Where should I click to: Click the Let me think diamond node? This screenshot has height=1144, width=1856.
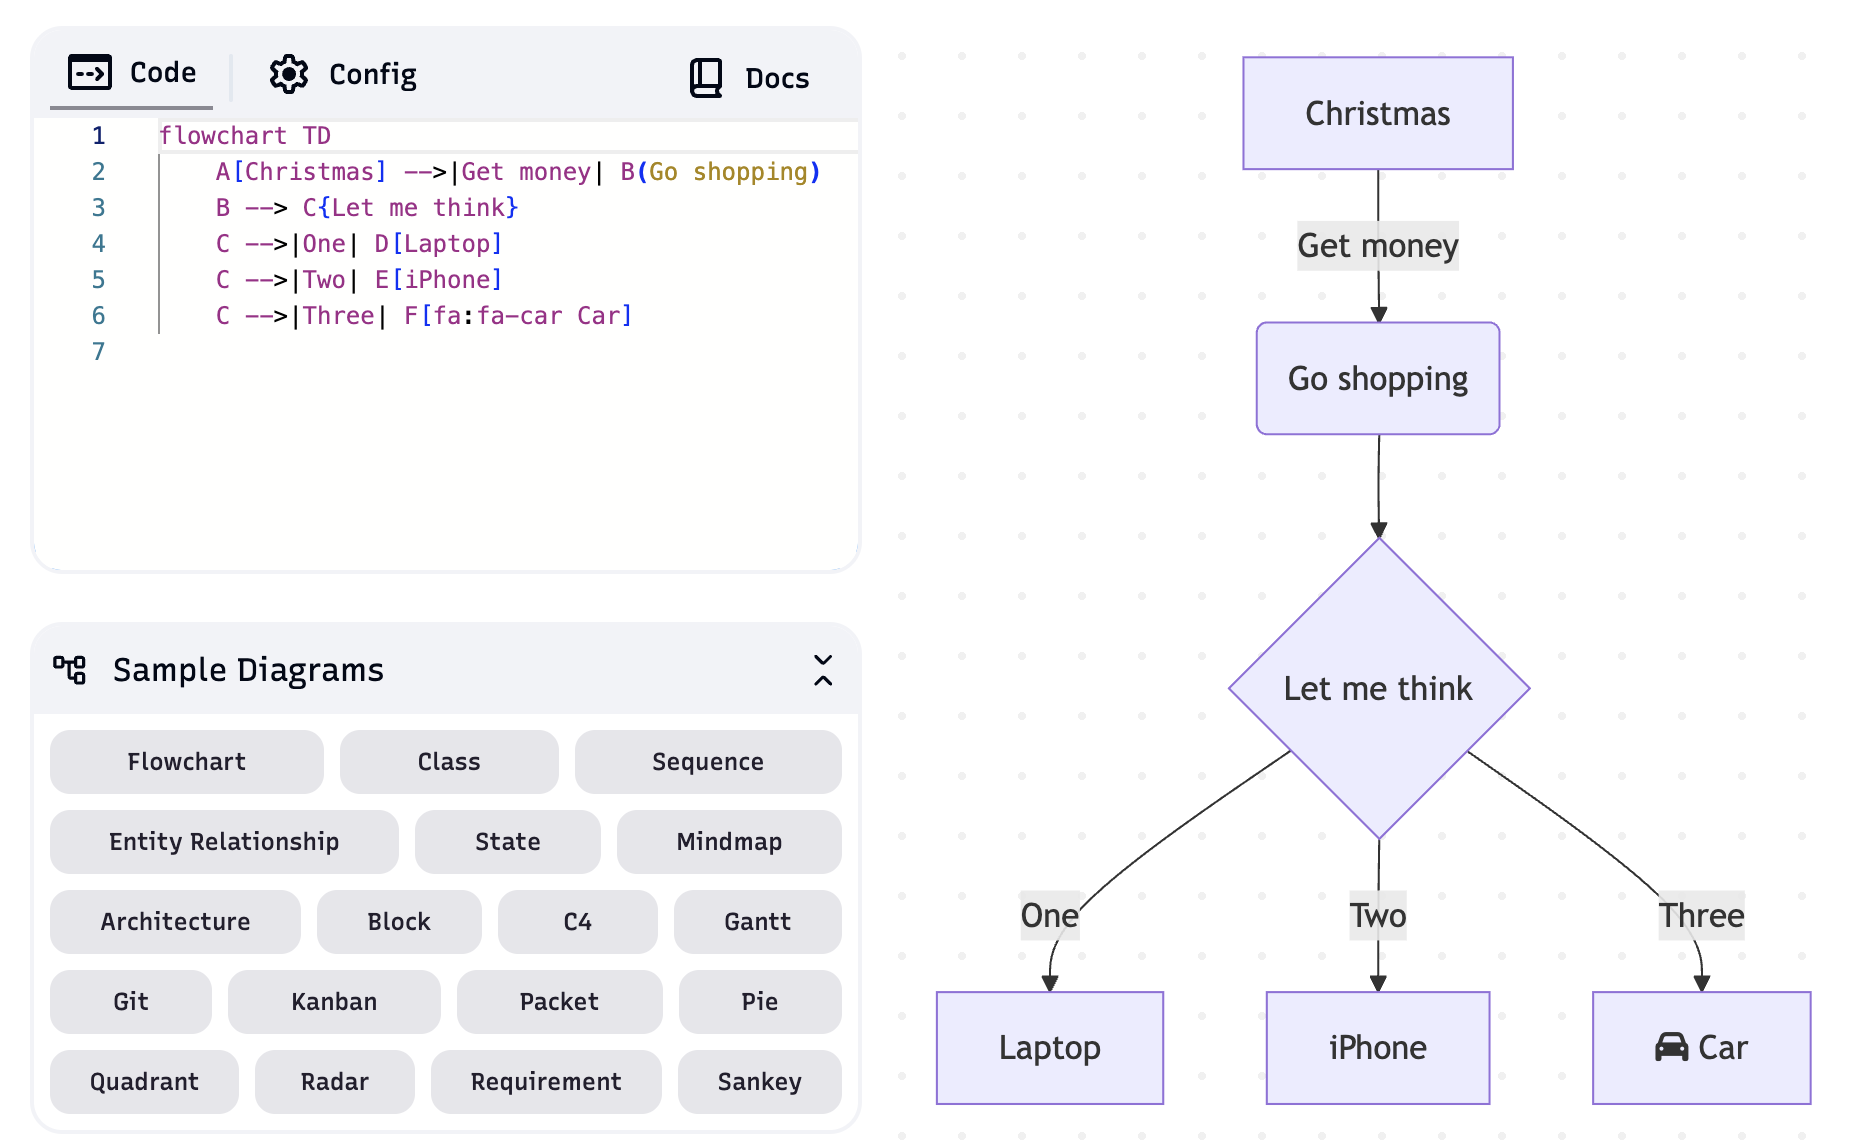(x=1379, y=688)
